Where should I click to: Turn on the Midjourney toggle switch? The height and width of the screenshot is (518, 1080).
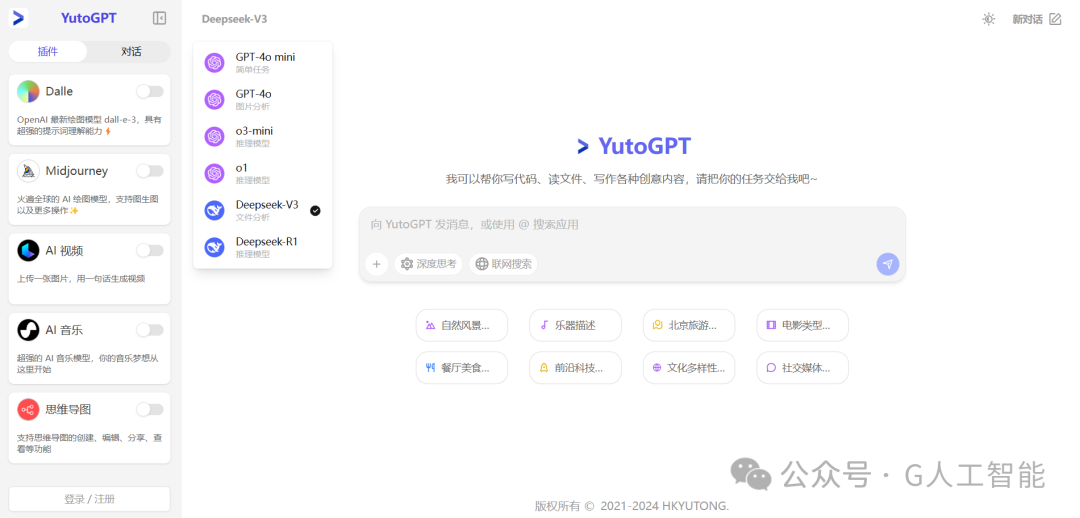point(149,171)
